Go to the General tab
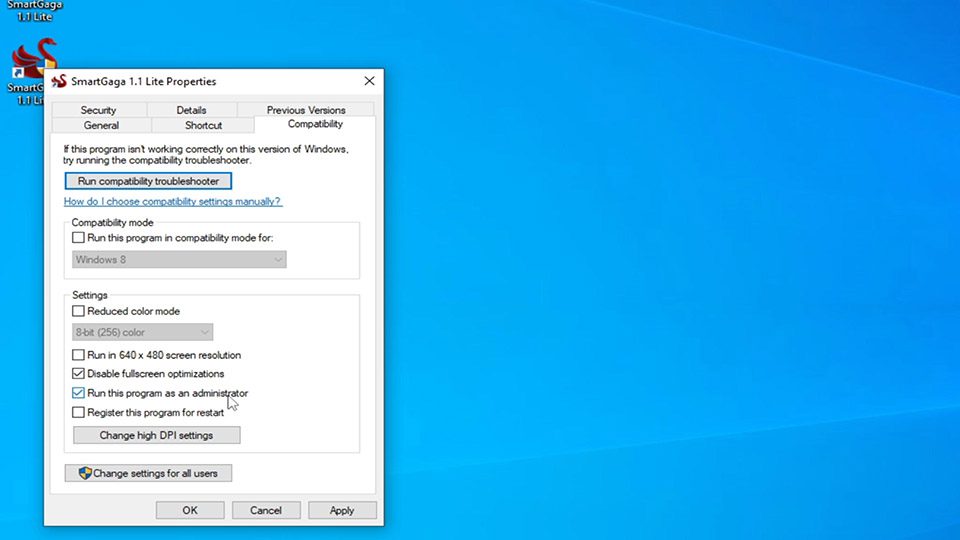Viewport: 960px width, 540px height. point(102,125)
